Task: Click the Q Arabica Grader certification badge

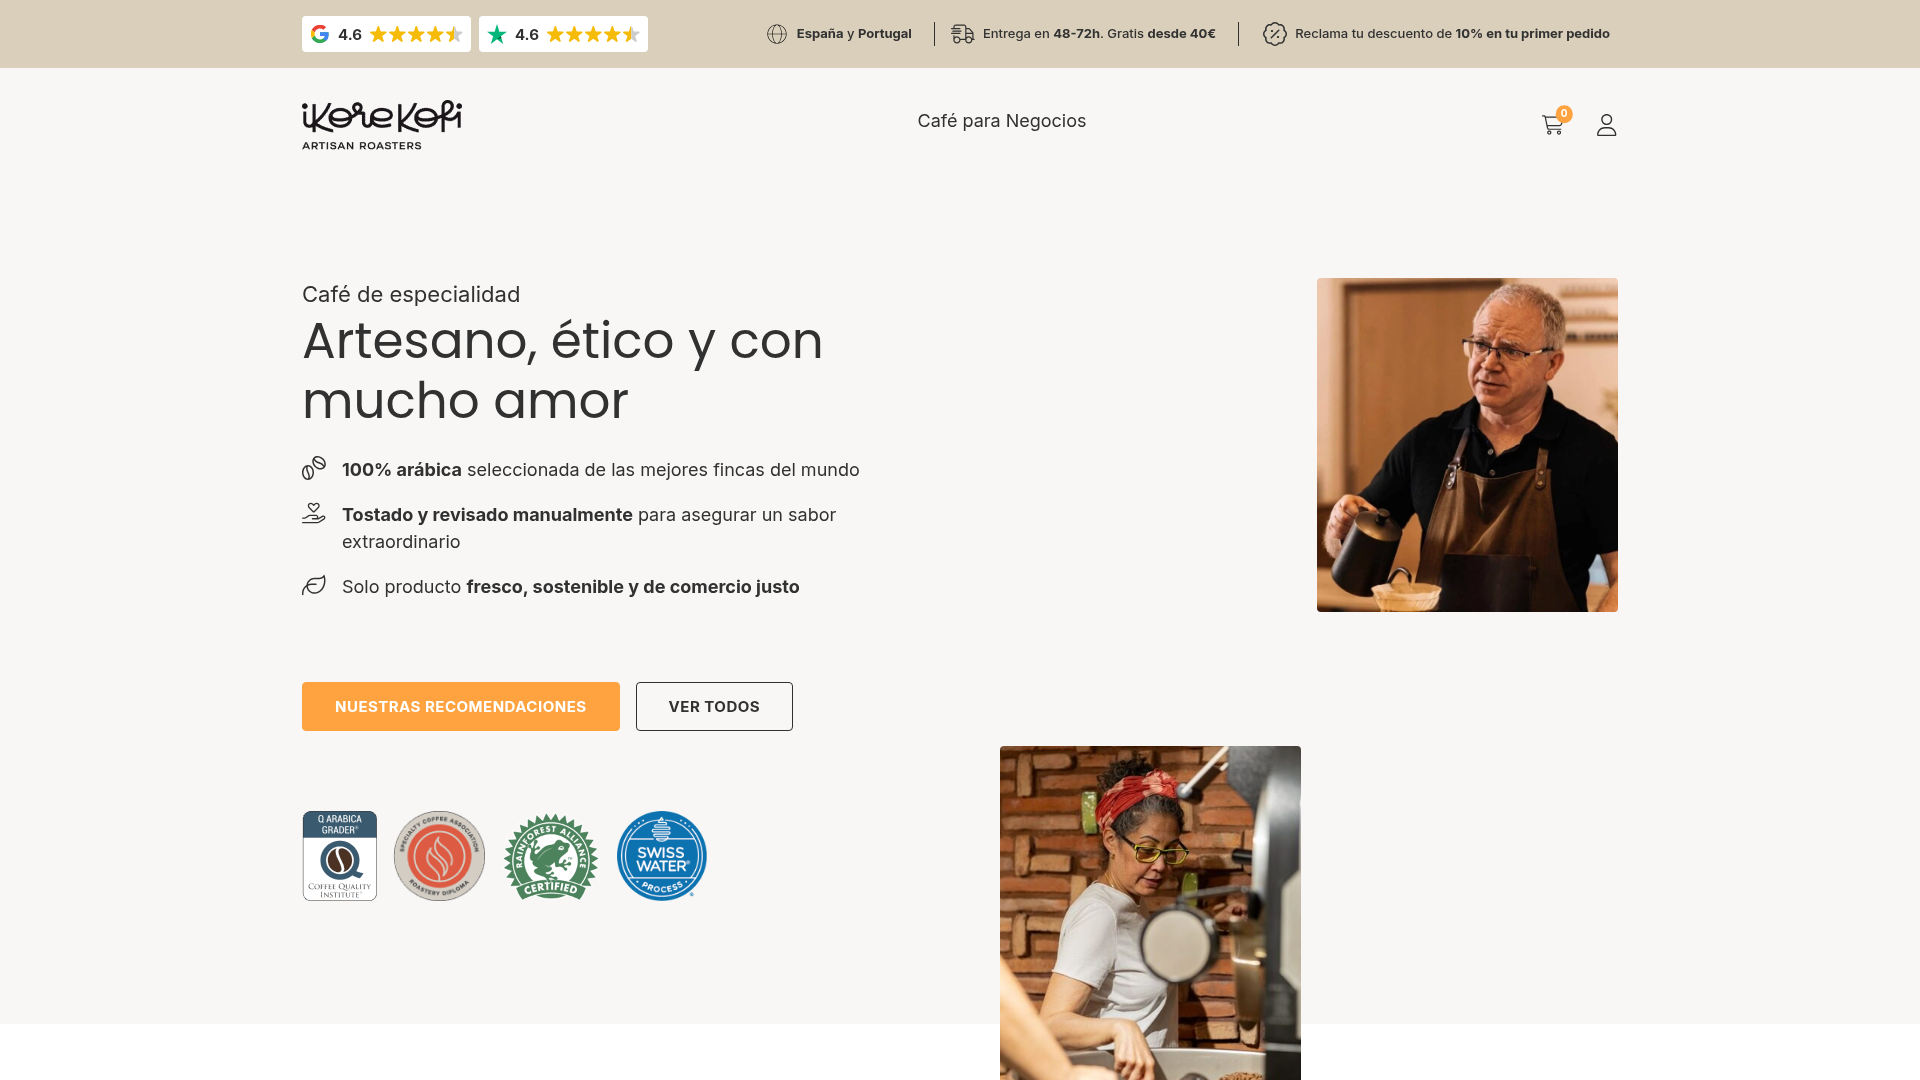Action: coord(340,856)
